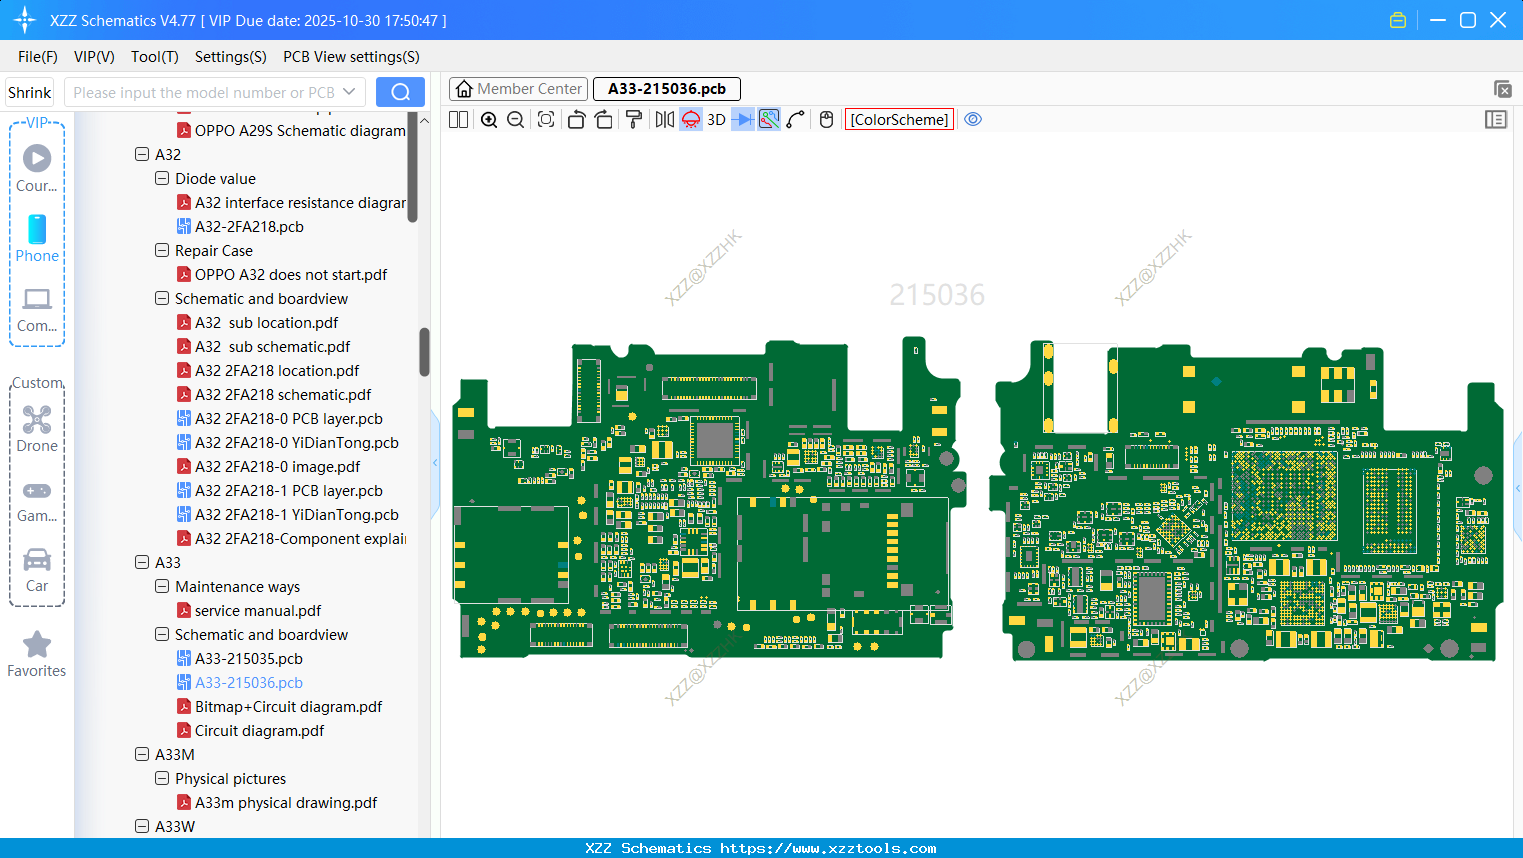Click the paint roller icon
Viewport: 1523px width, 858px height.
tap(634, 120)
